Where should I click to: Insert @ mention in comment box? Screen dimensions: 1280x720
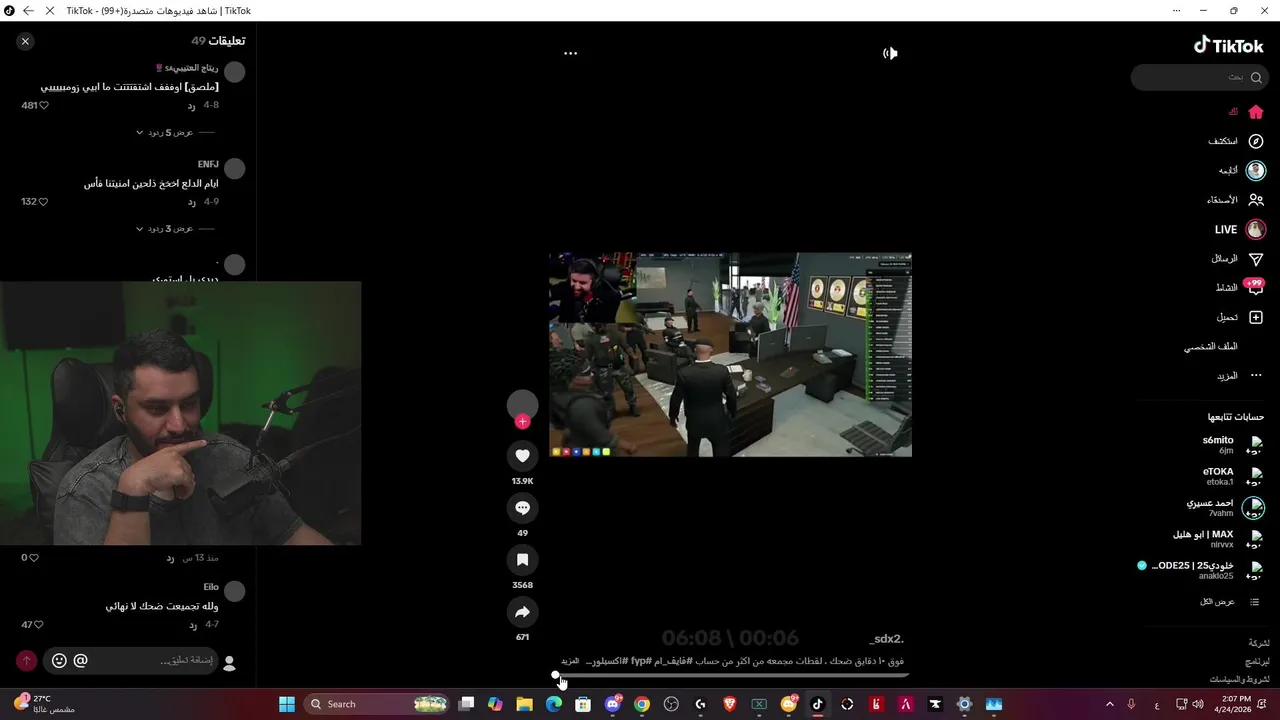click(x=81, y=660)
